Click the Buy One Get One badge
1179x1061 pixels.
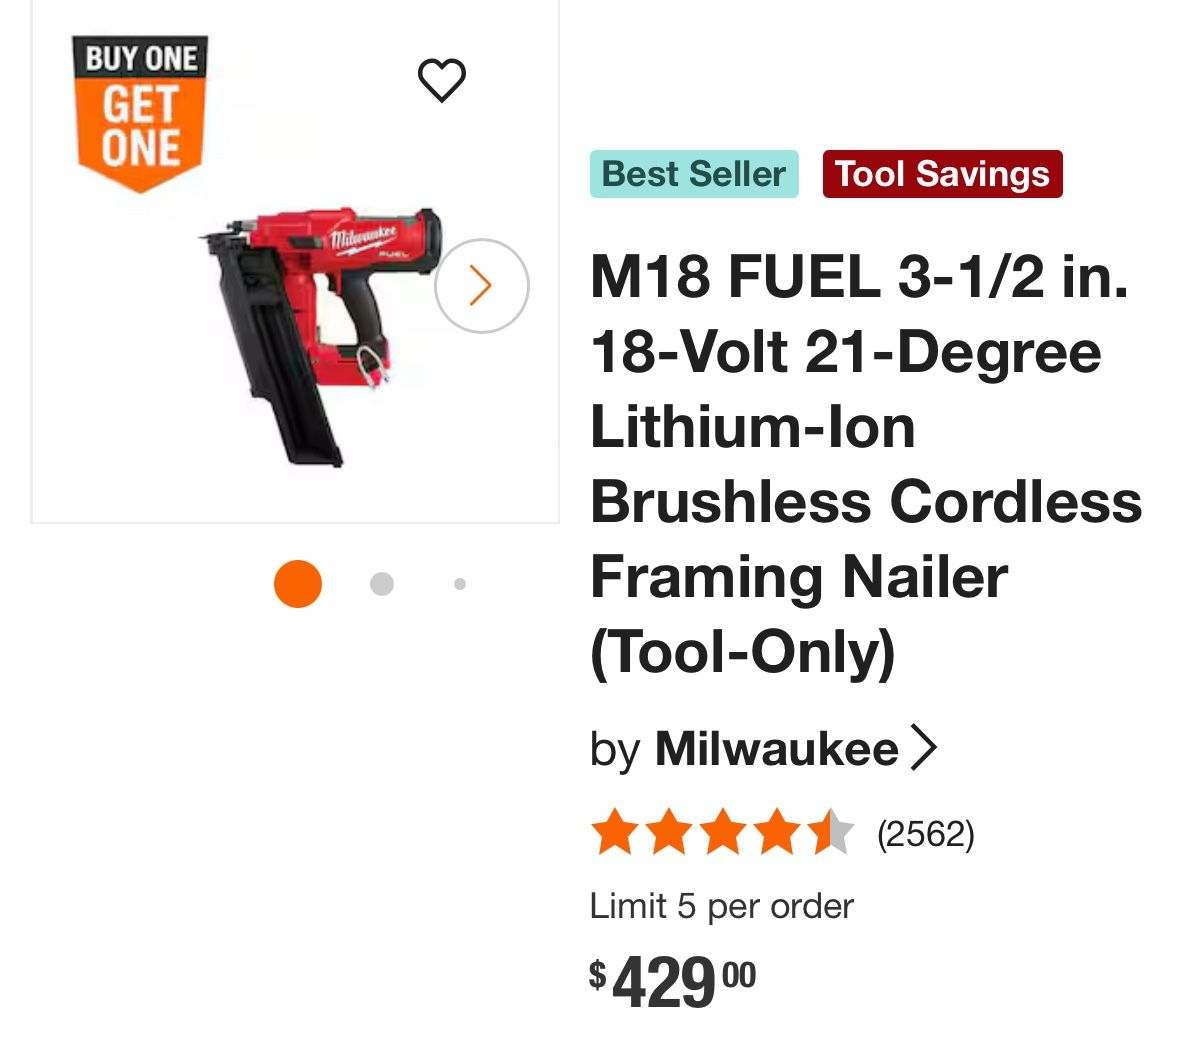pos(140,112)
